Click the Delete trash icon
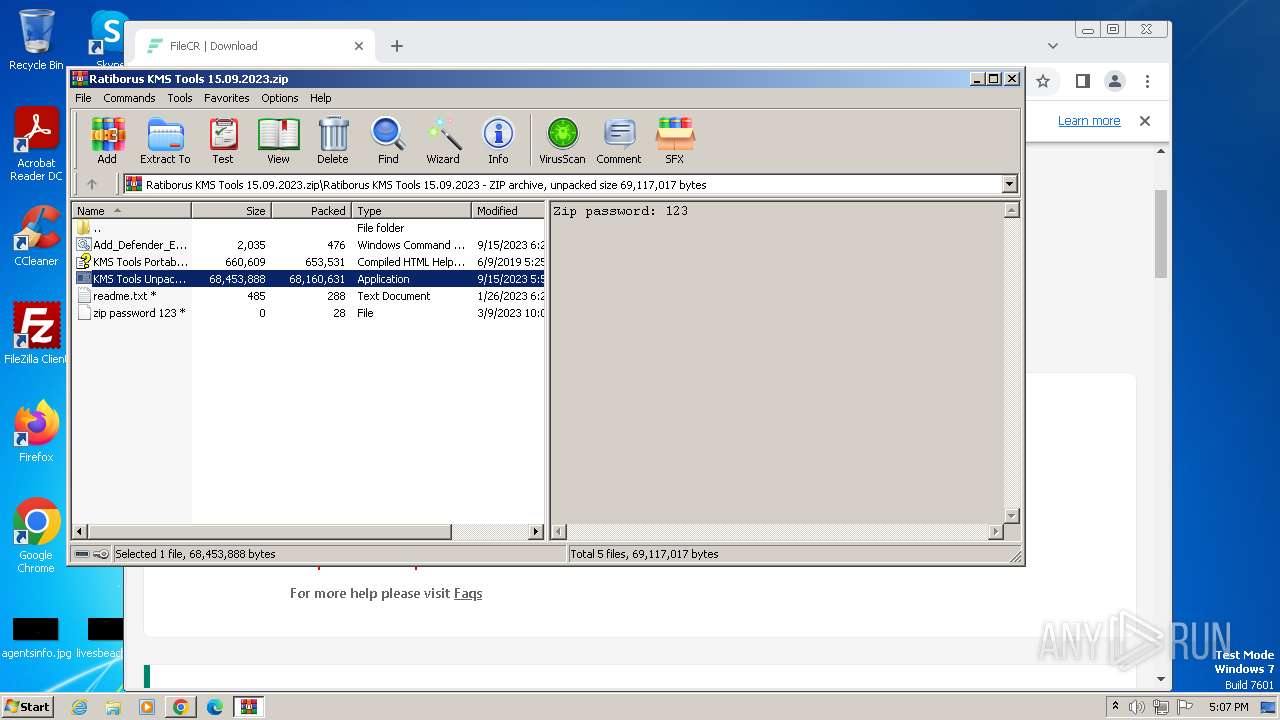 point(333,140)
